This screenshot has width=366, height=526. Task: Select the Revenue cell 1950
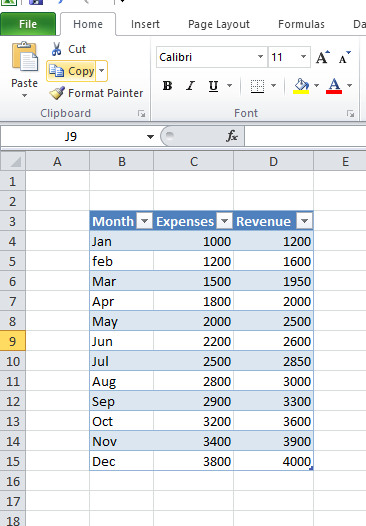click(x=273, y=281)
